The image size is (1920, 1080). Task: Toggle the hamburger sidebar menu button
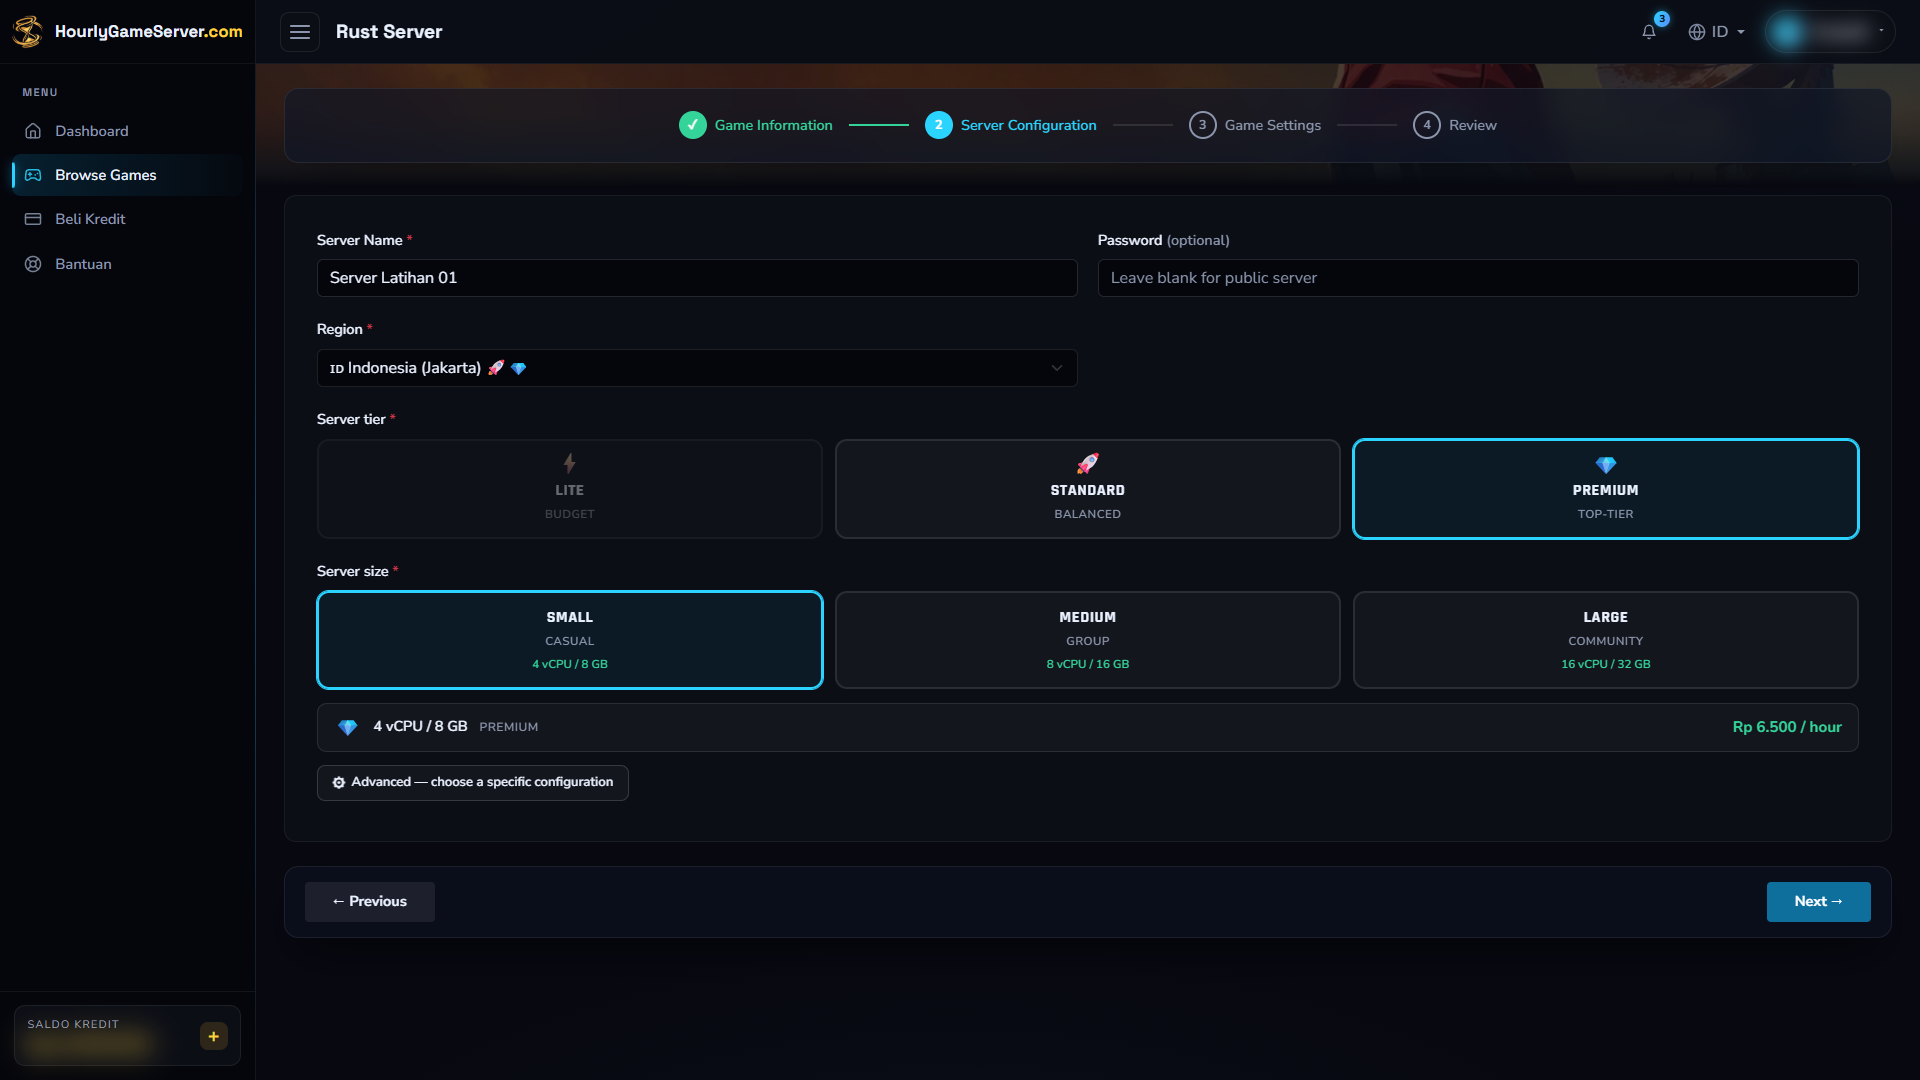[x=300, y=32]
